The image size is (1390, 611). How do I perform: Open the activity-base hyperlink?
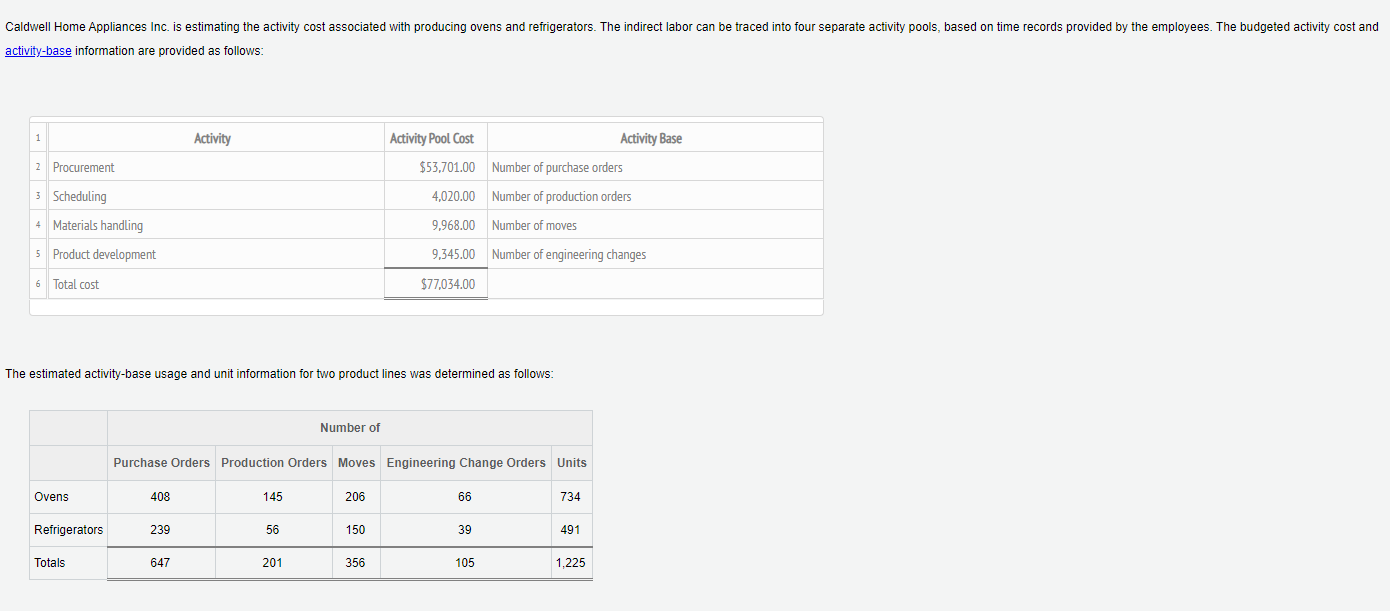(37, 50)
